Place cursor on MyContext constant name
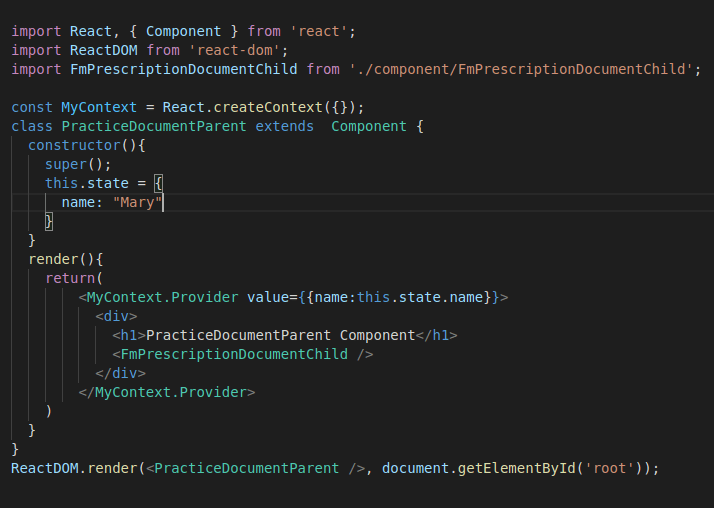Viewport: 714px width, 508px height. click(x=99, y=107)
